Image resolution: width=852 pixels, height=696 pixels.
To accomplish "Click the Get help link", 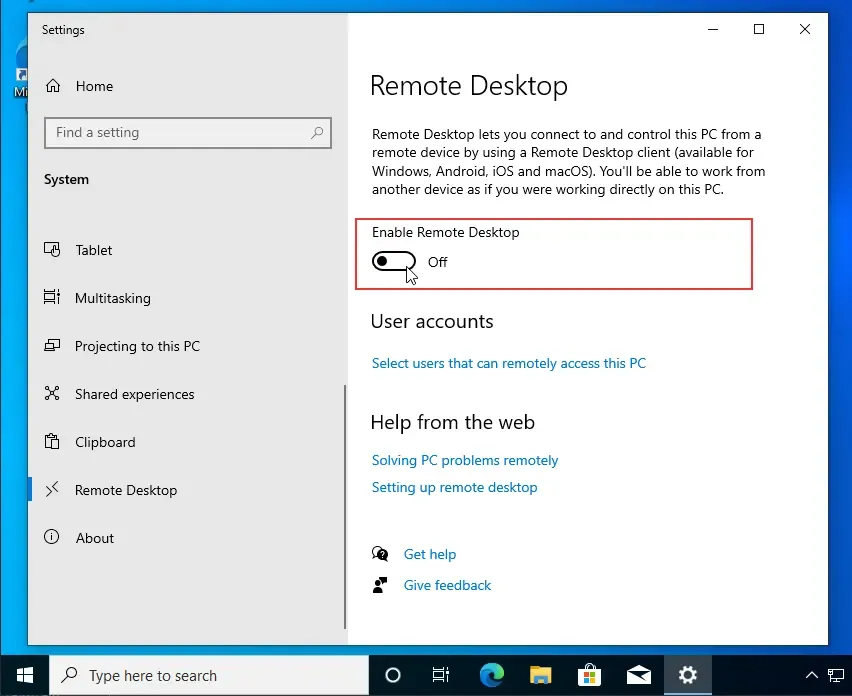I will click(x=430, y=554).
